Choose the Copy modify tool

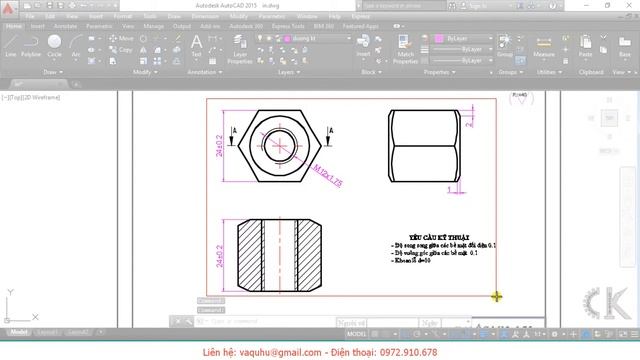point(120,49)
